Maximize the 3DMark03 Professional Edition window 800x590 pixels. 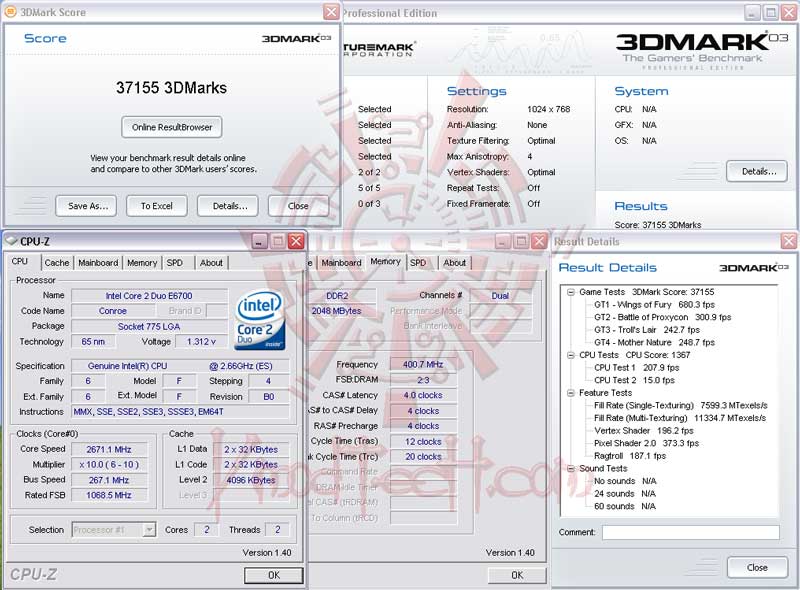(x=771, y=12)
